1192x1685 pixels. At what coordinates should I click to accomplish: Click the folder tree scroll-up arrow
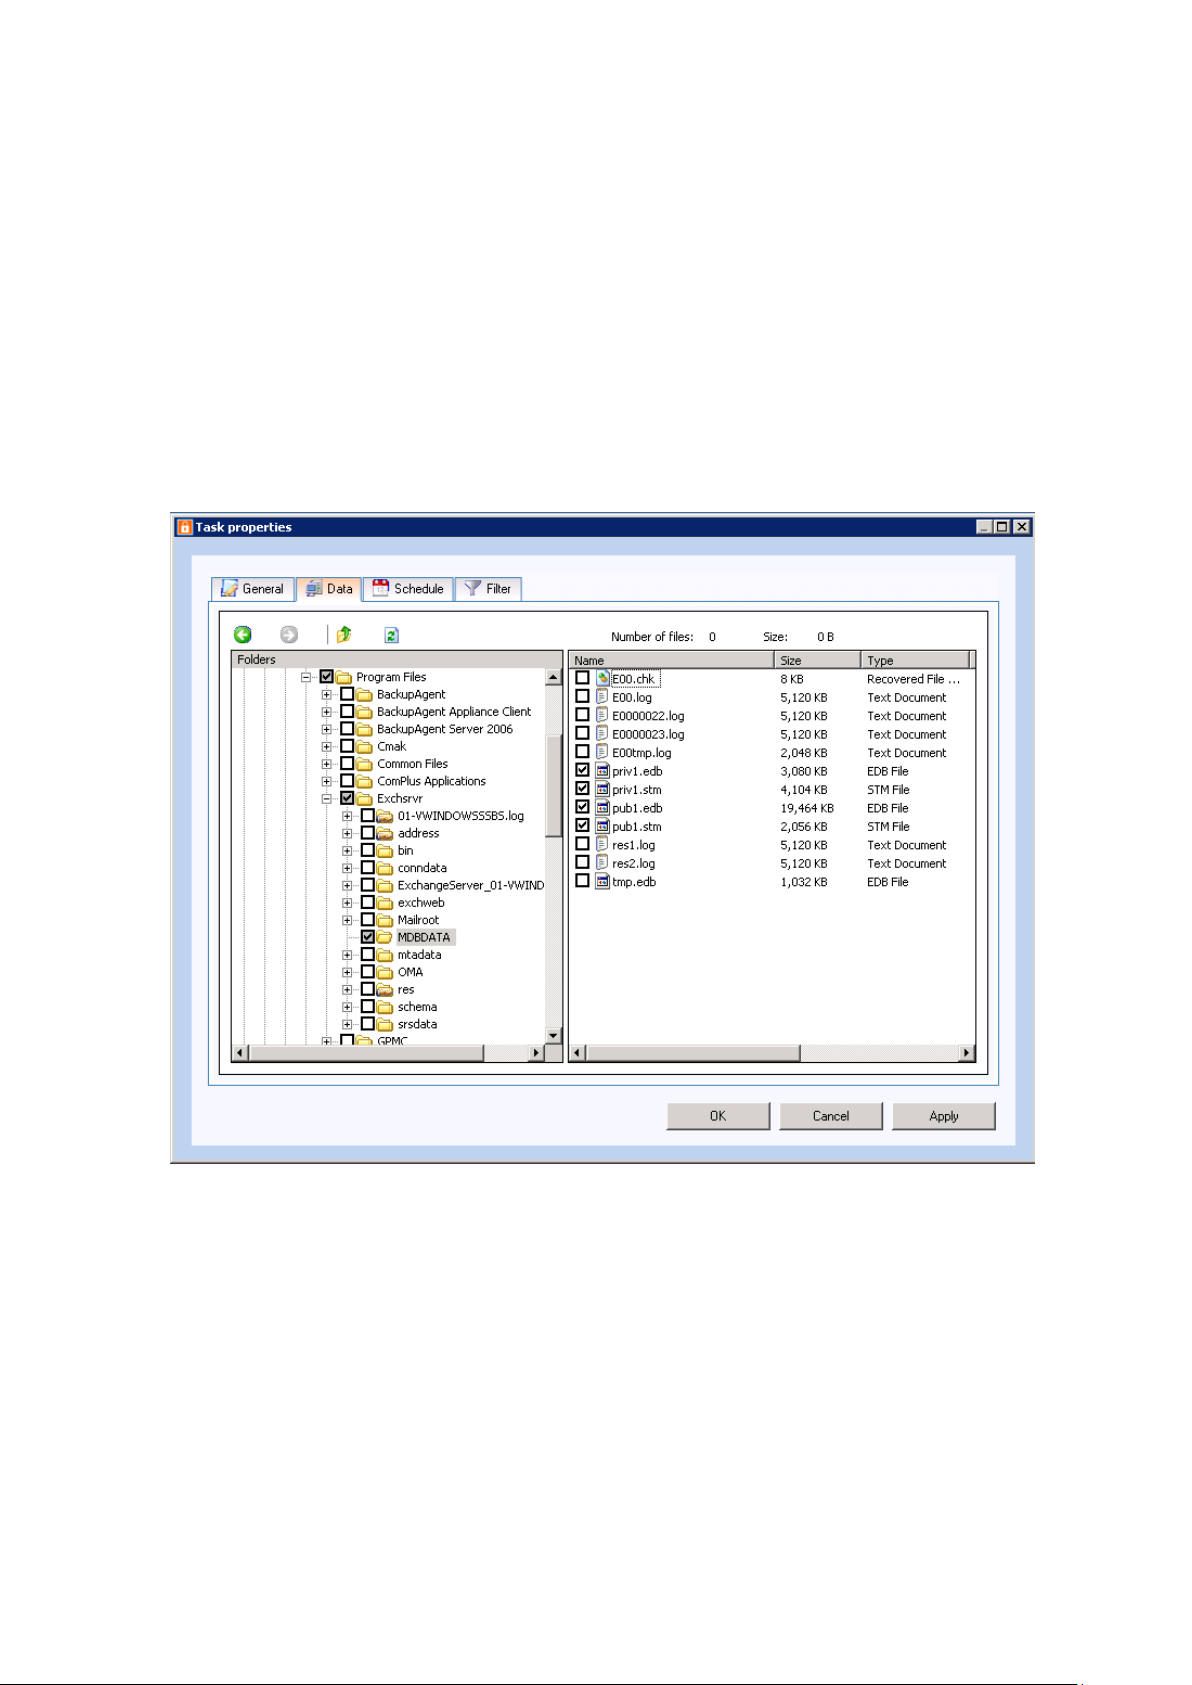554,677
